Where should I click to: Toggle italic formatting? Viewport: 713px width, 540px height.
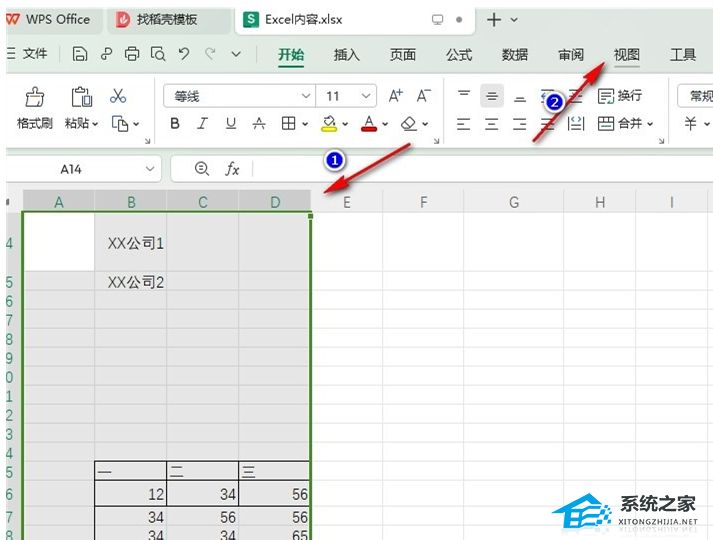click(202, 123)
